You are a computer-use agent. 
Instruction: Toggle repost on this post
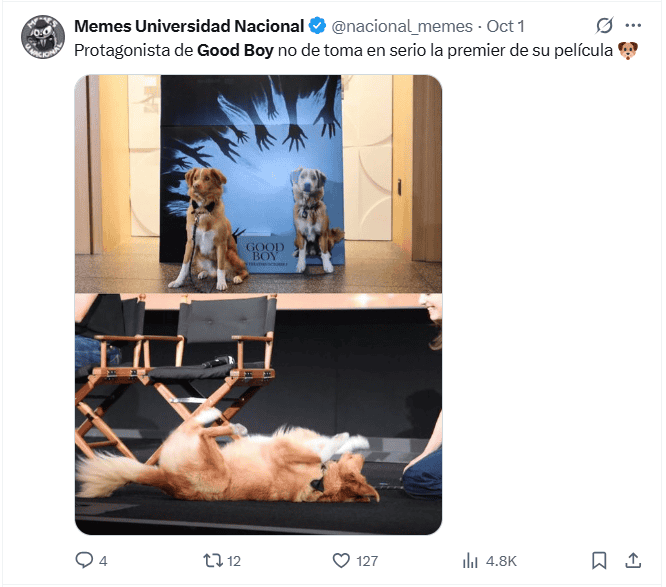pyautogui.click(x=213, y=560)
